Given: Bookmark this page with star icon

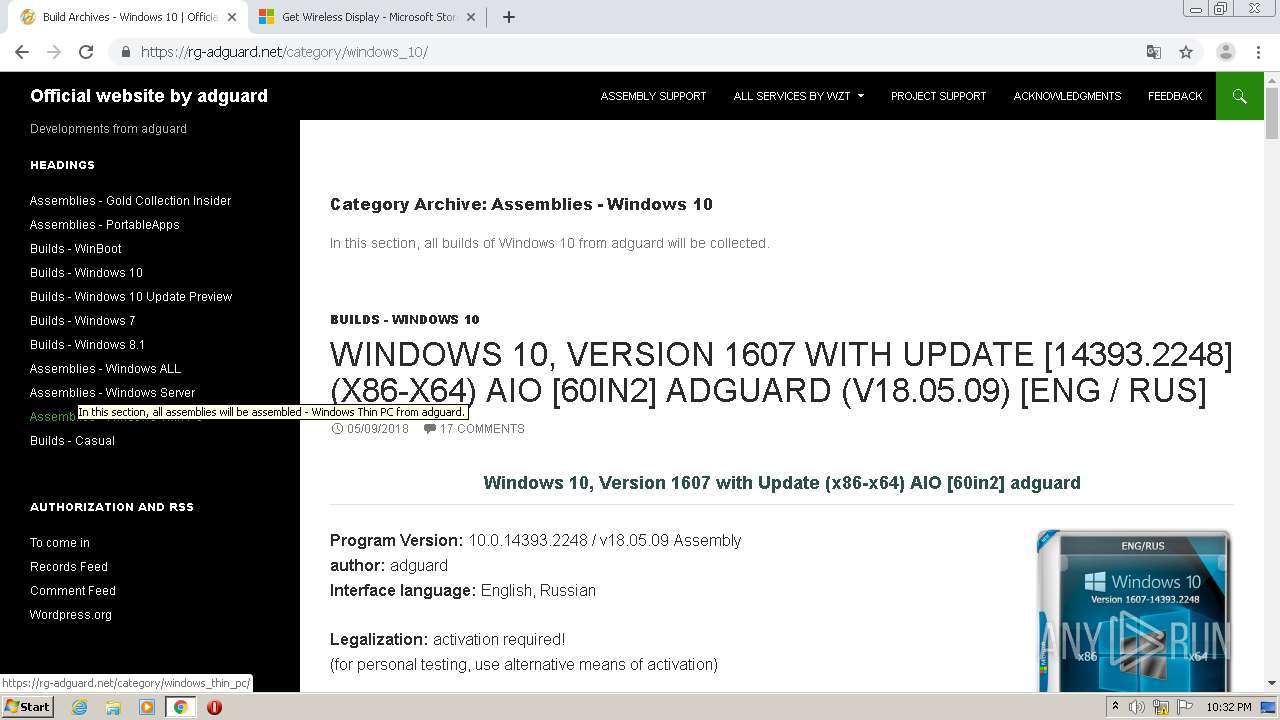Looking at the screenshot, I should (1186, 52).
